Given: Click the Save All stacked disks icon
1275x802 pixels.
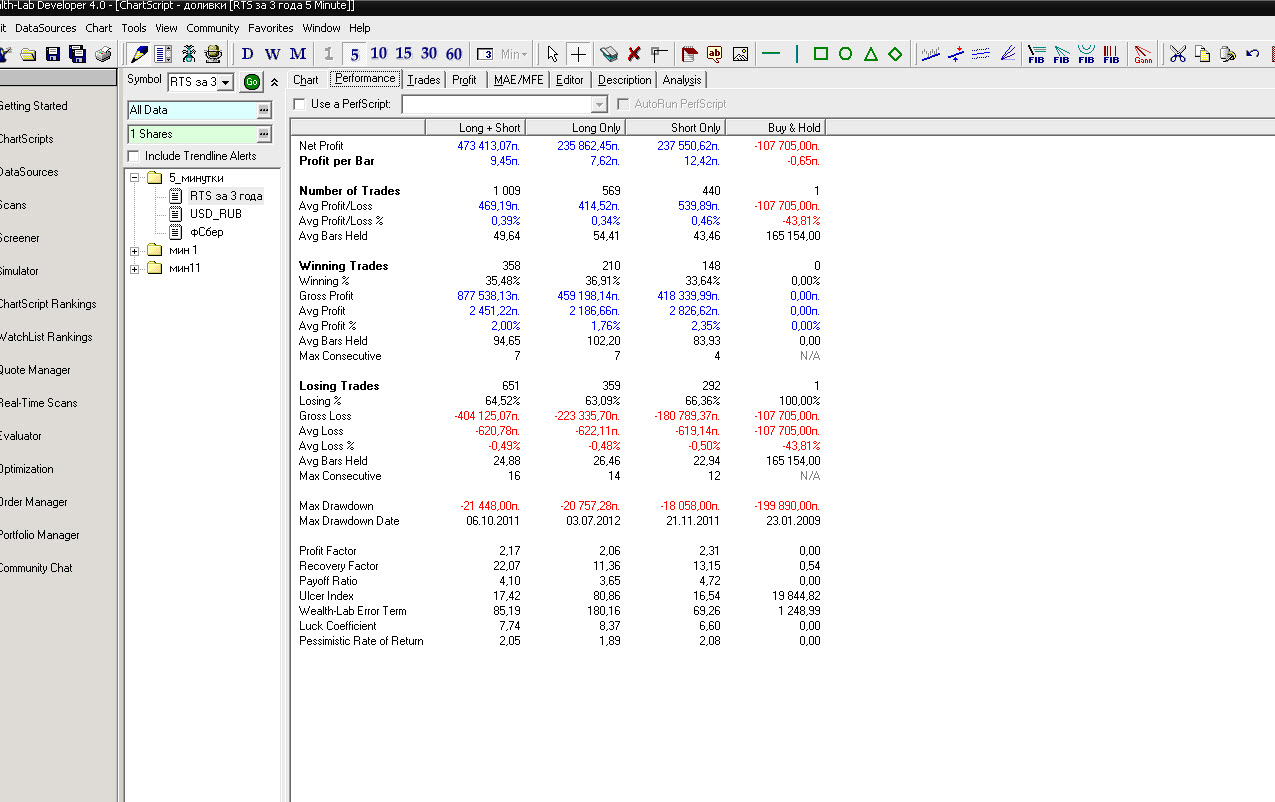Looking at the screenshot, I should [x=78, y=54].
